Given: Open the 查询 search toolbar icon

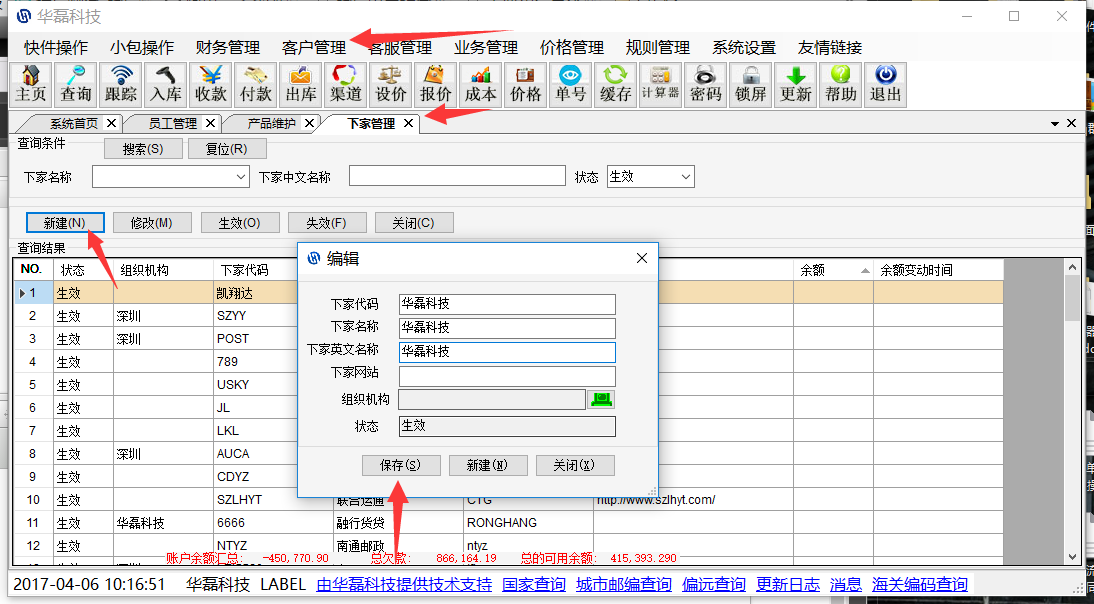Looking at the screenshot, I should (76, 84).
